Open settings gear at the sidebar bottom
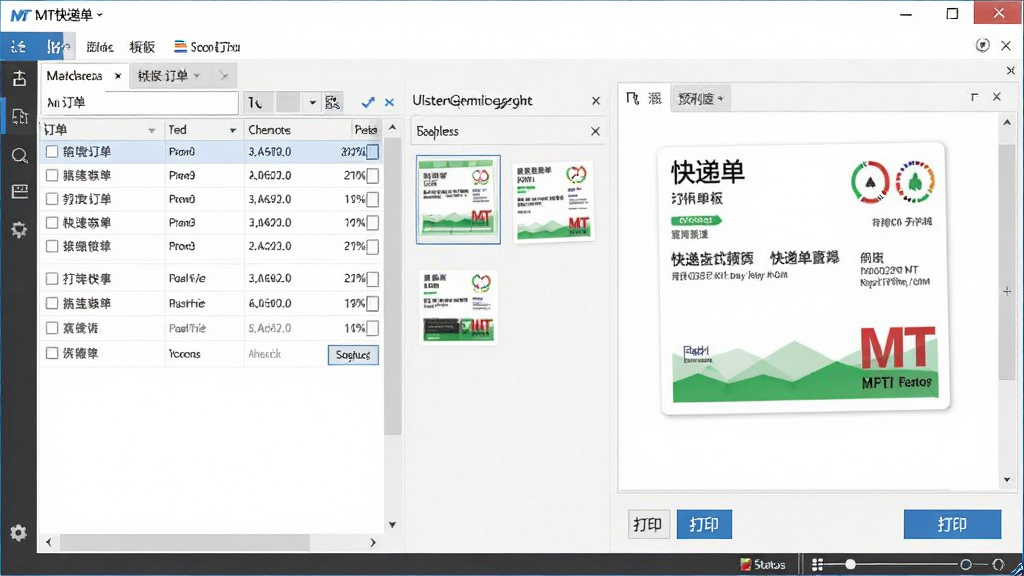Viewport: 1024px width, 576px height. 18,533
